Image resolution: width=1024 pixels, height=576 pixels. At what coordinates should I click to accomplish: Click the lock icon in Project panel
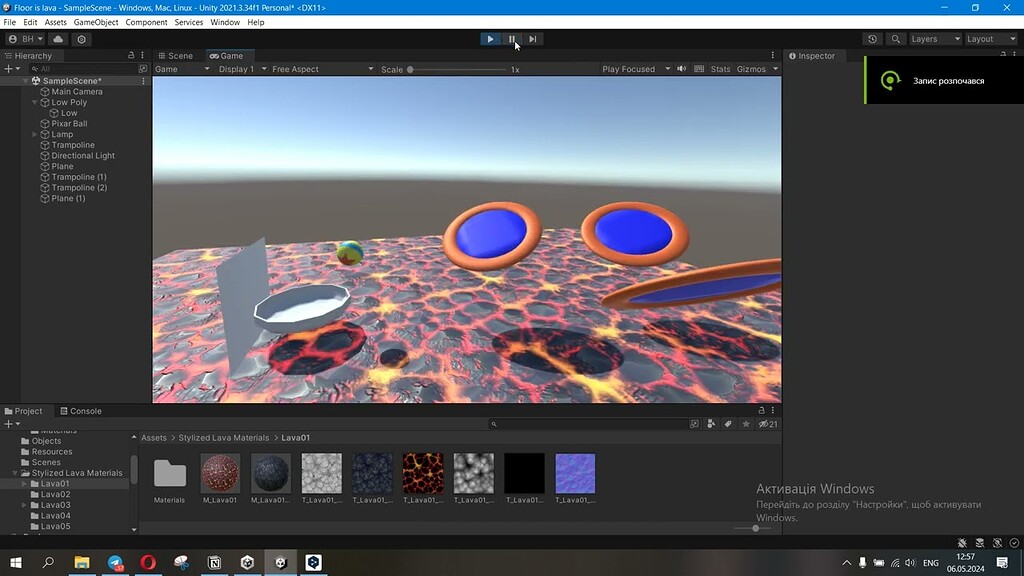click(x=759, y=410)
